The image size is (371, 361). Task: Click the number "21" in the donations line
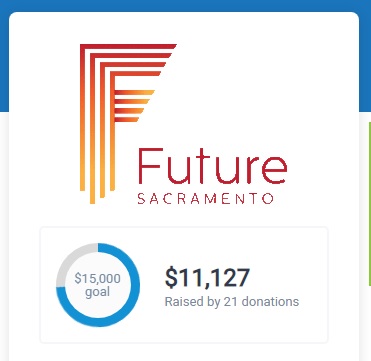tap(230, 302)
